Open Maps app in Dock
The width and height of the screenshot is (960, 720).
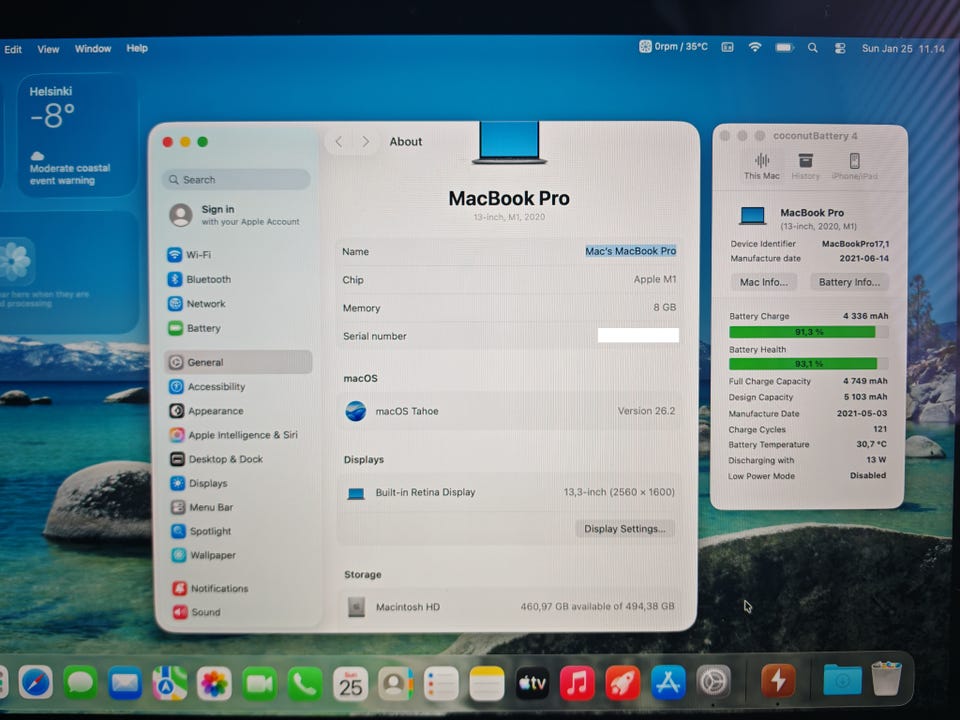[170, 683]
